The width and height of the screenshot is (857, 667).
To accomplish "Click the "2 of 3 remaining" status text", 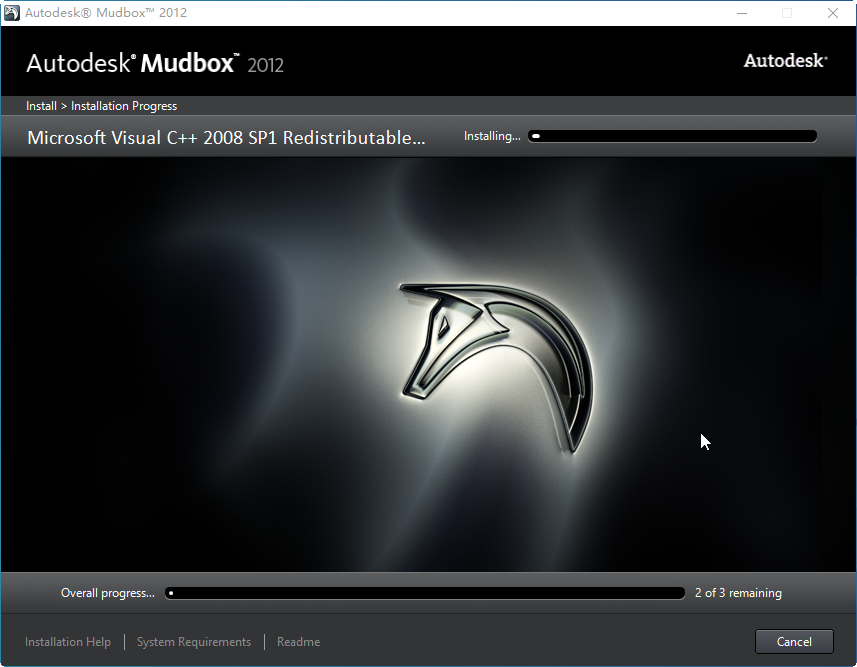I will (738, 593).
